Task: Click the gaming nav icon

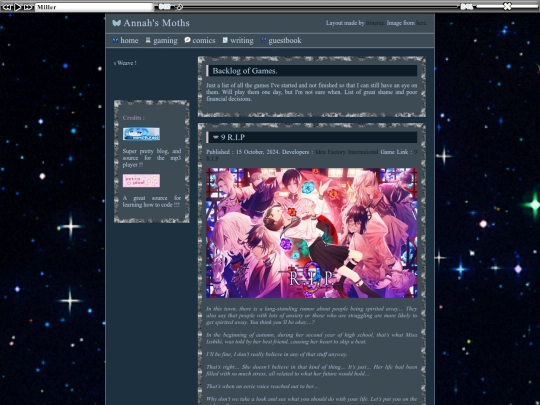Action: (148, 40)
